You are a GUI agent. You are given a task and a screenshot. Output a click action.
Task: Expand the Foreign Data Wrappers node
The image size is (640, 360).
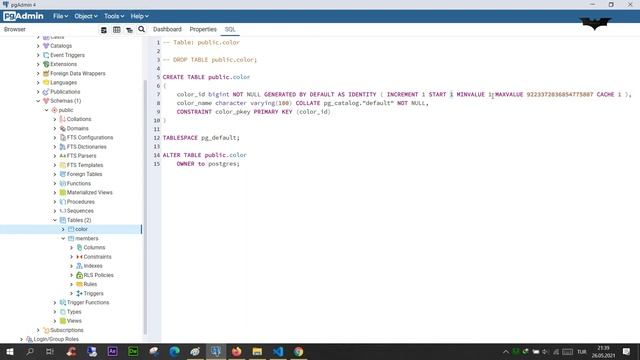click(38, 73)
